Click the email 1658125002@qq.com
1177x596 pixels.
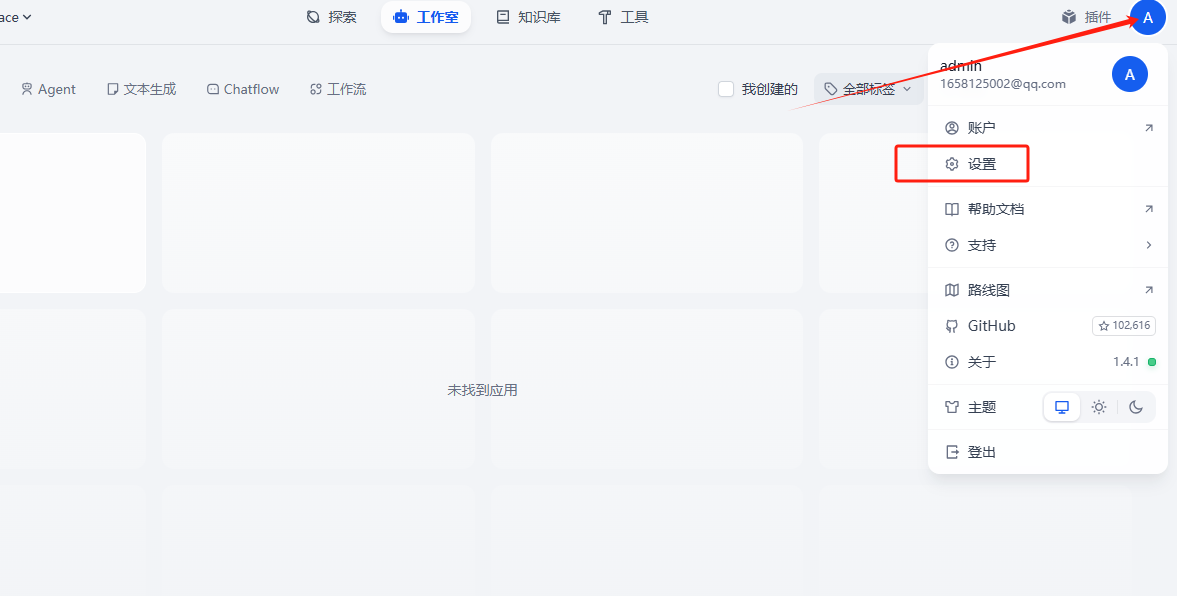pos(1003,84)
